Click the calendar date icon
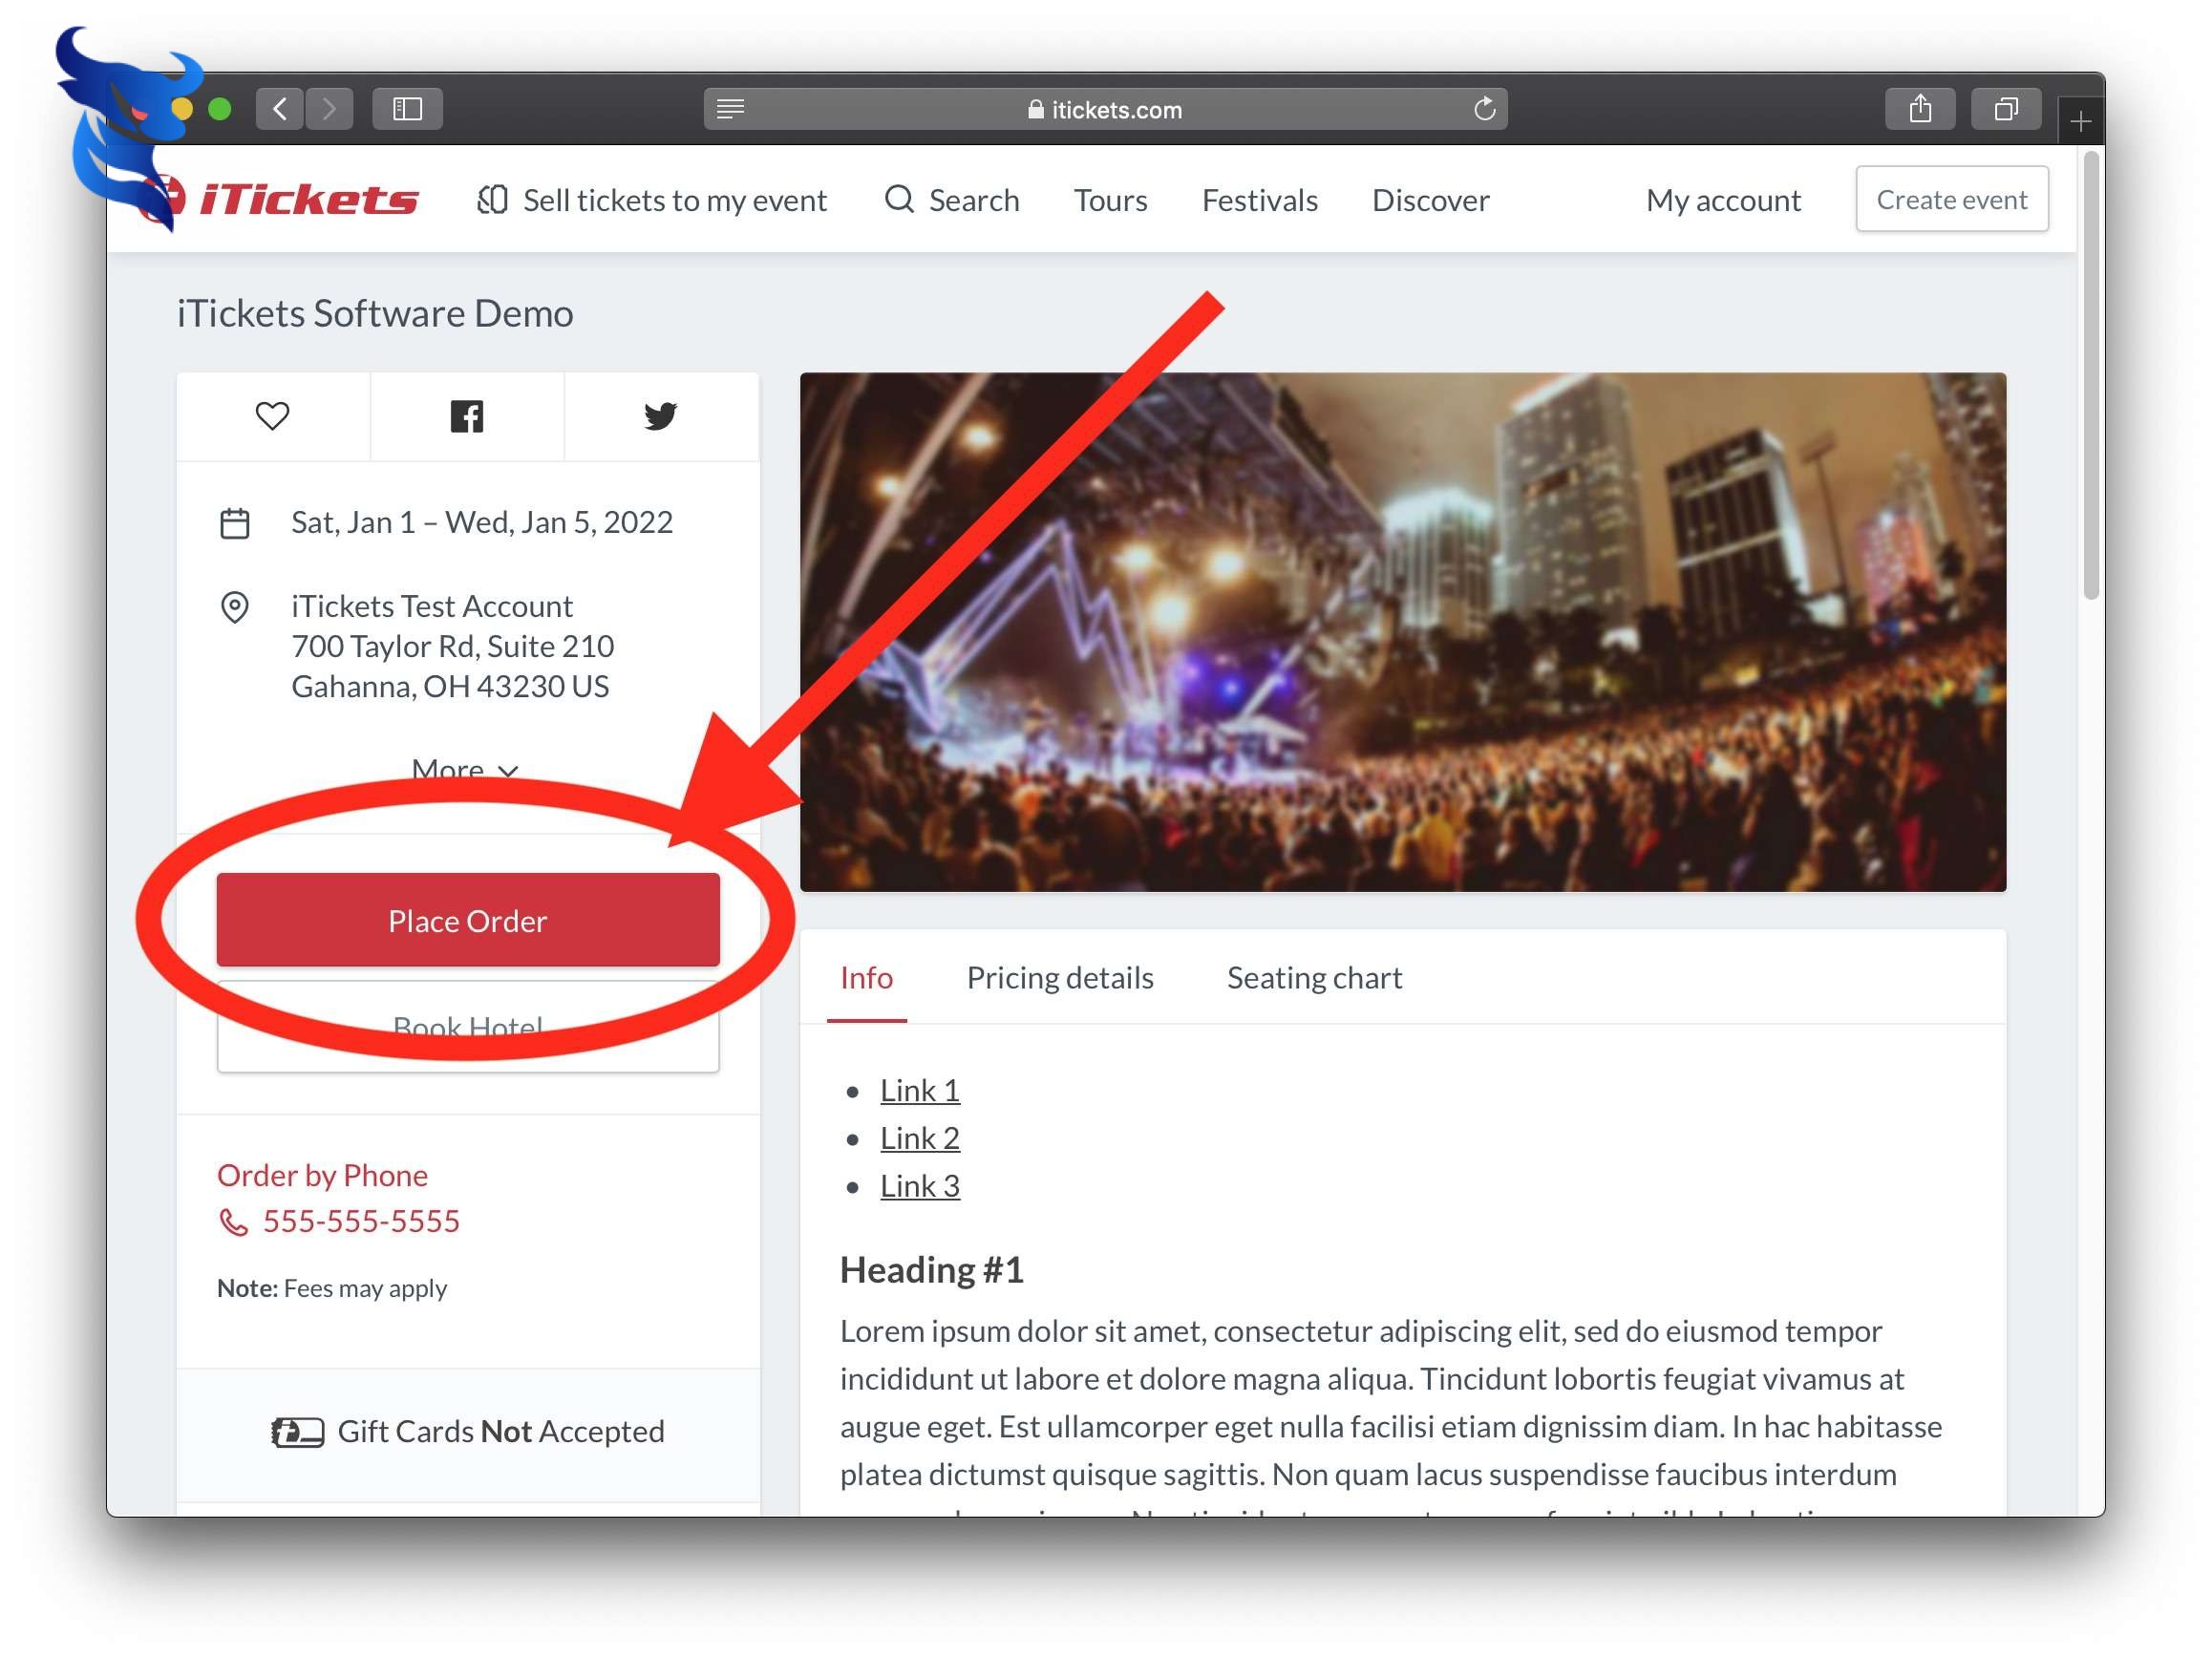This screenshot has height=1658, width=2212. point(235,522)
